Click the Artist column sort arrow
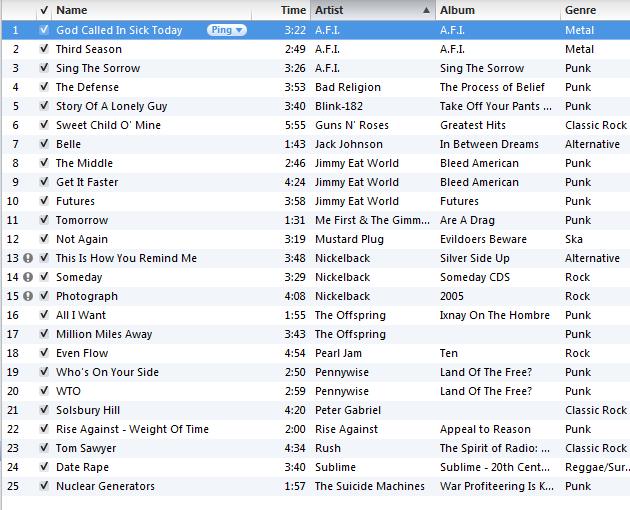 [426, 10]
